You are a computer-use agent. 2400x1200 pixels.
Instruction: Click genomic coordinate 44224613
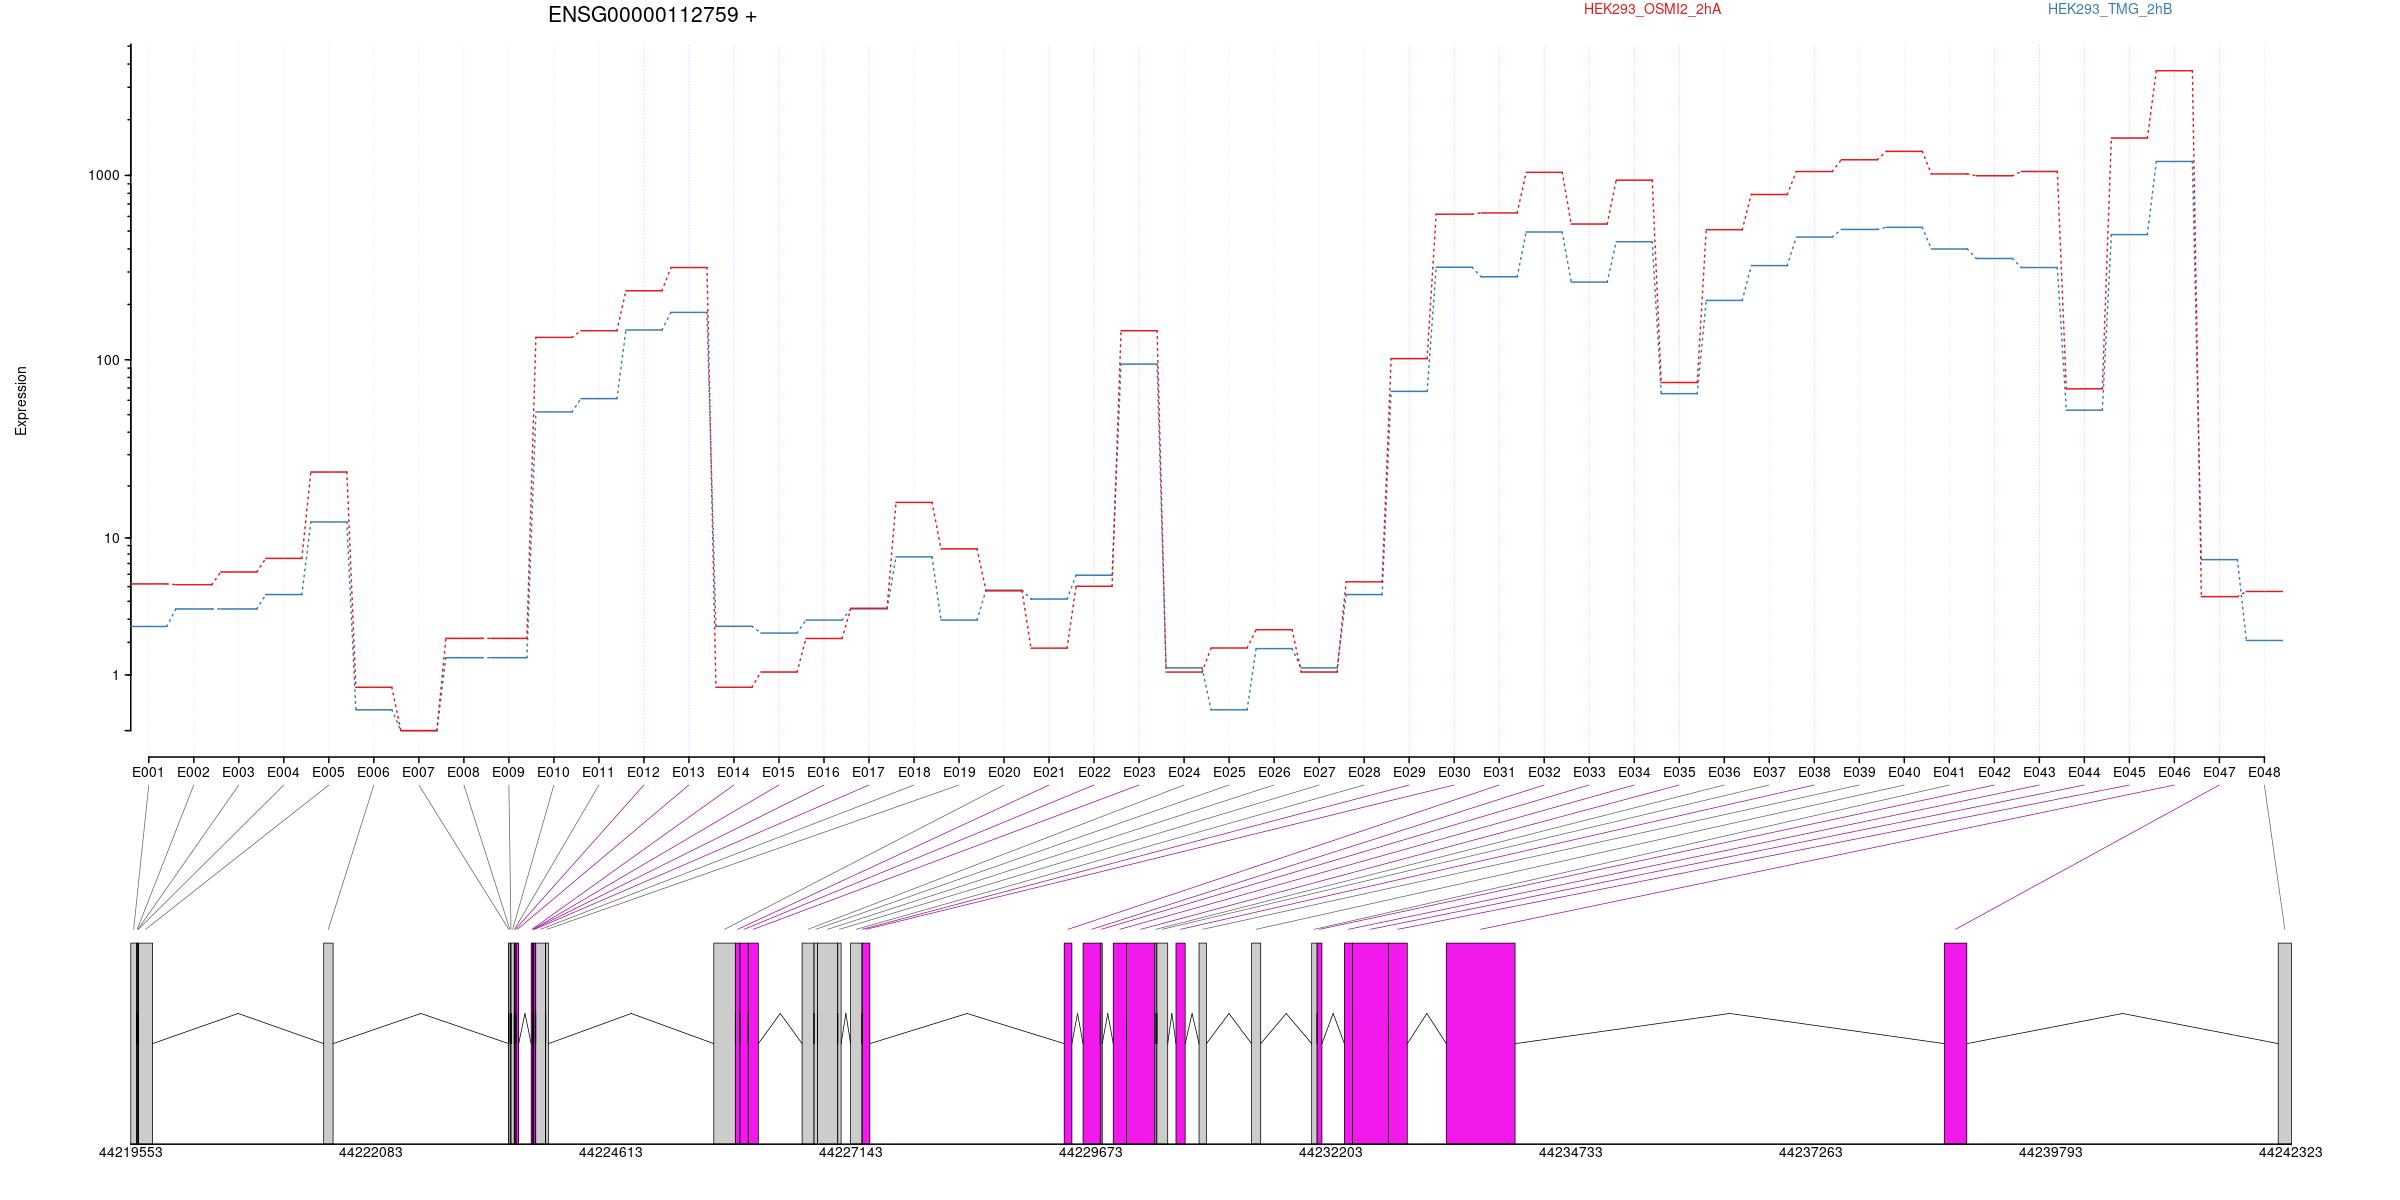[610, 1152]
